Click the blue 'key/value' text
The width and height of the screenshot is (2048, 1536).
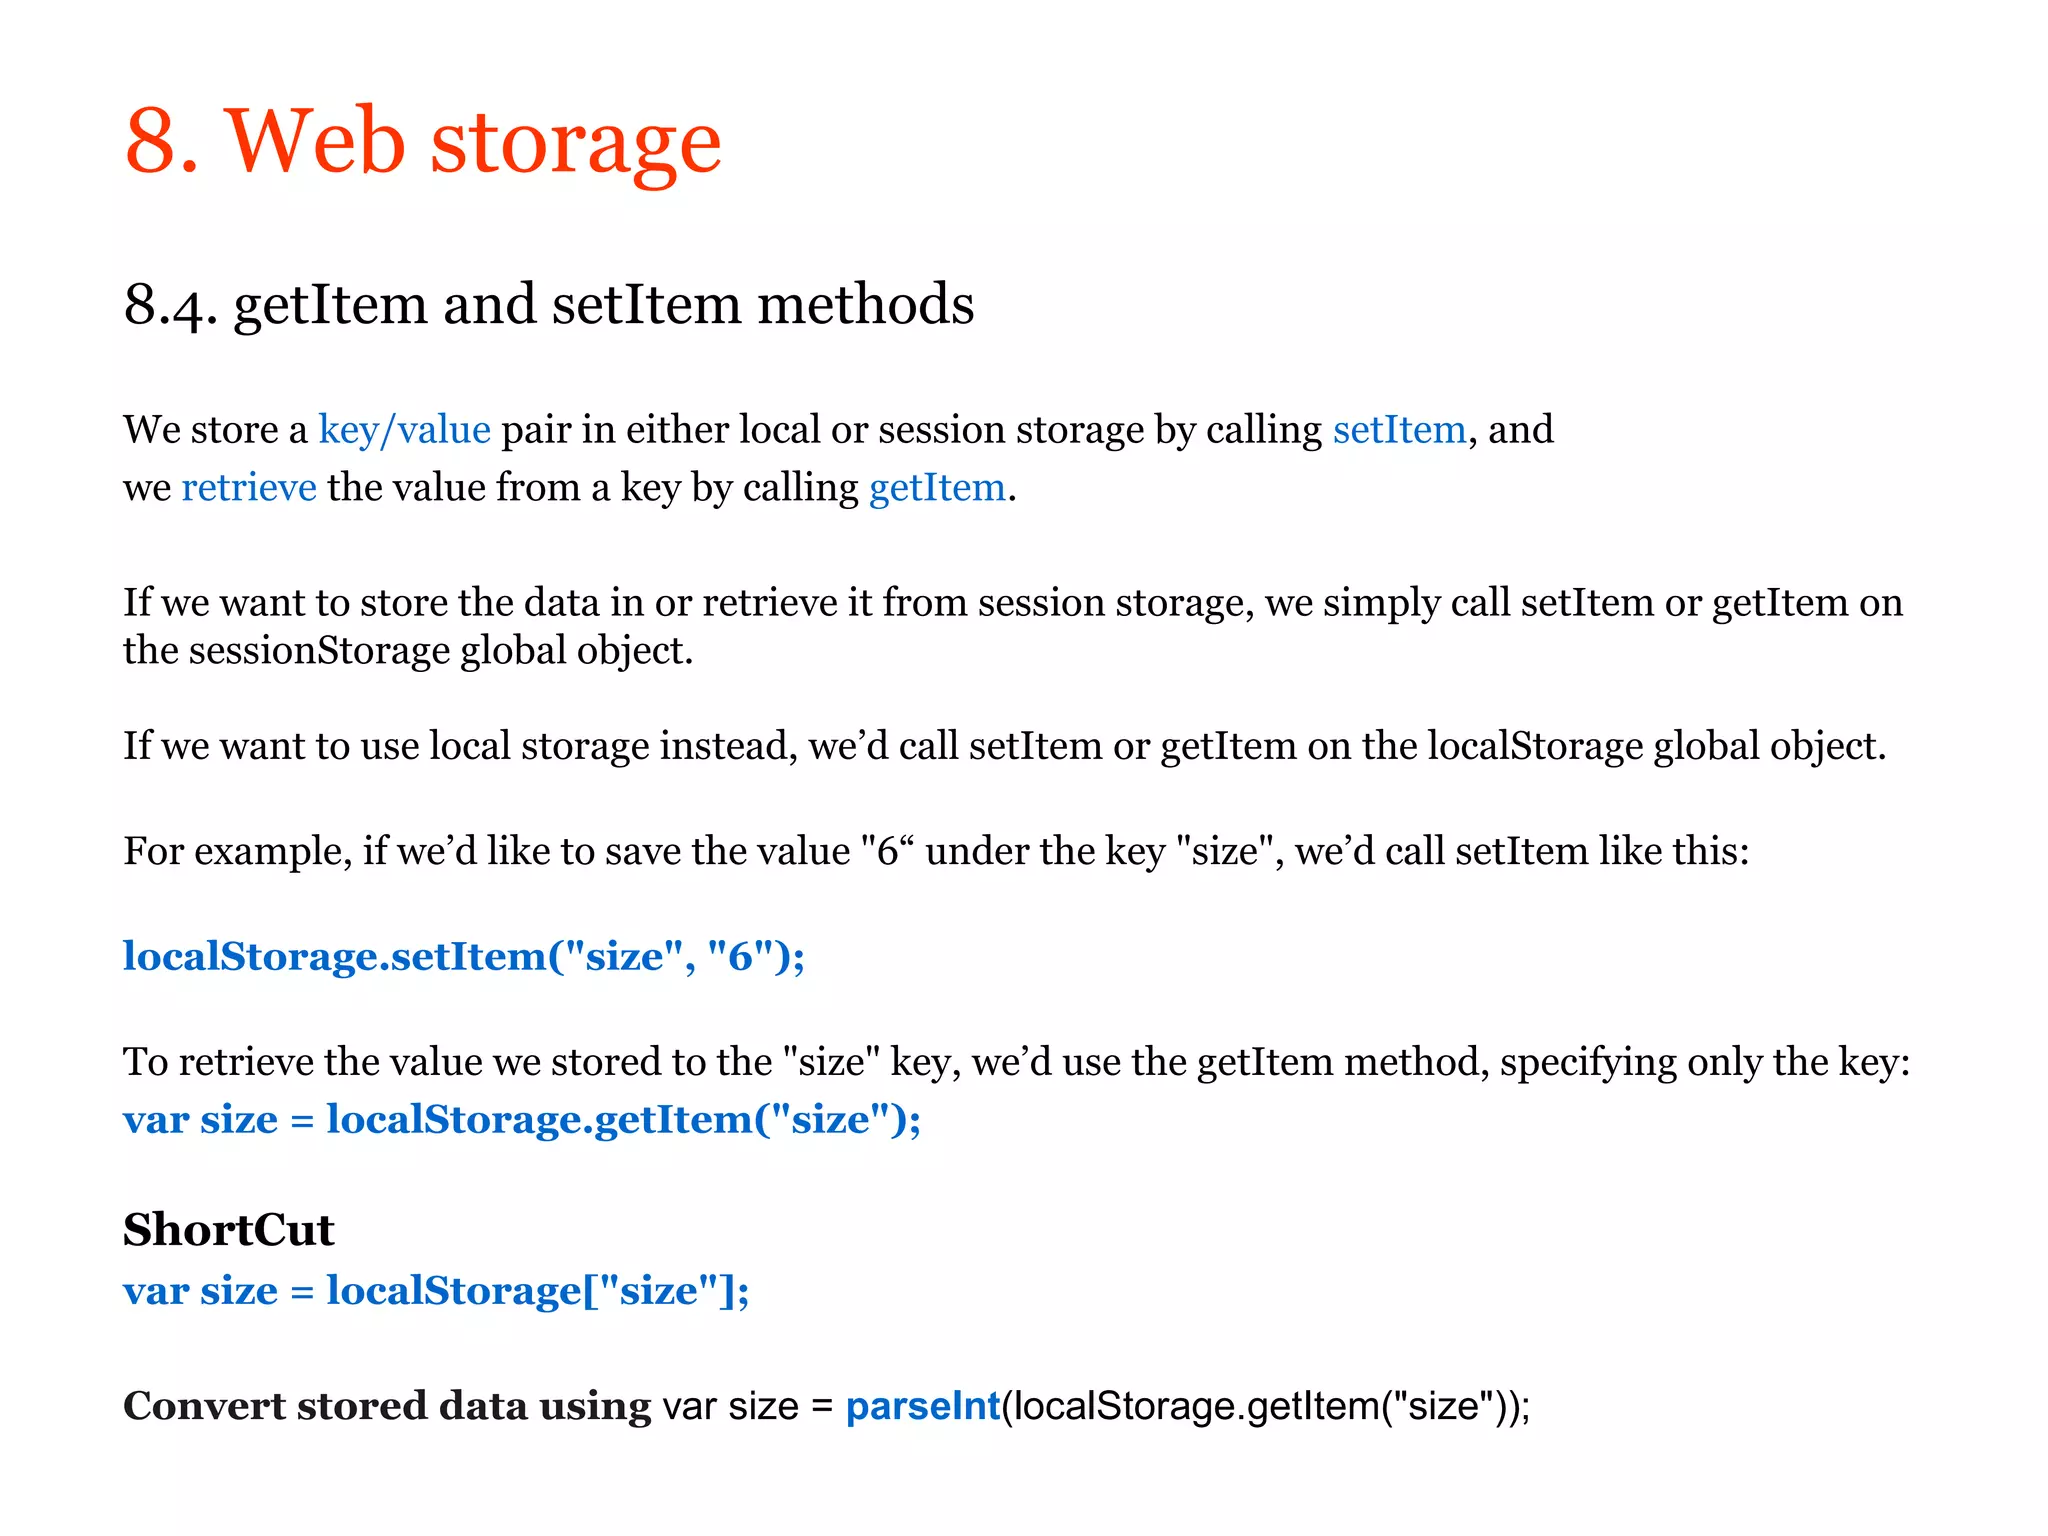click(x=405, y=430)
